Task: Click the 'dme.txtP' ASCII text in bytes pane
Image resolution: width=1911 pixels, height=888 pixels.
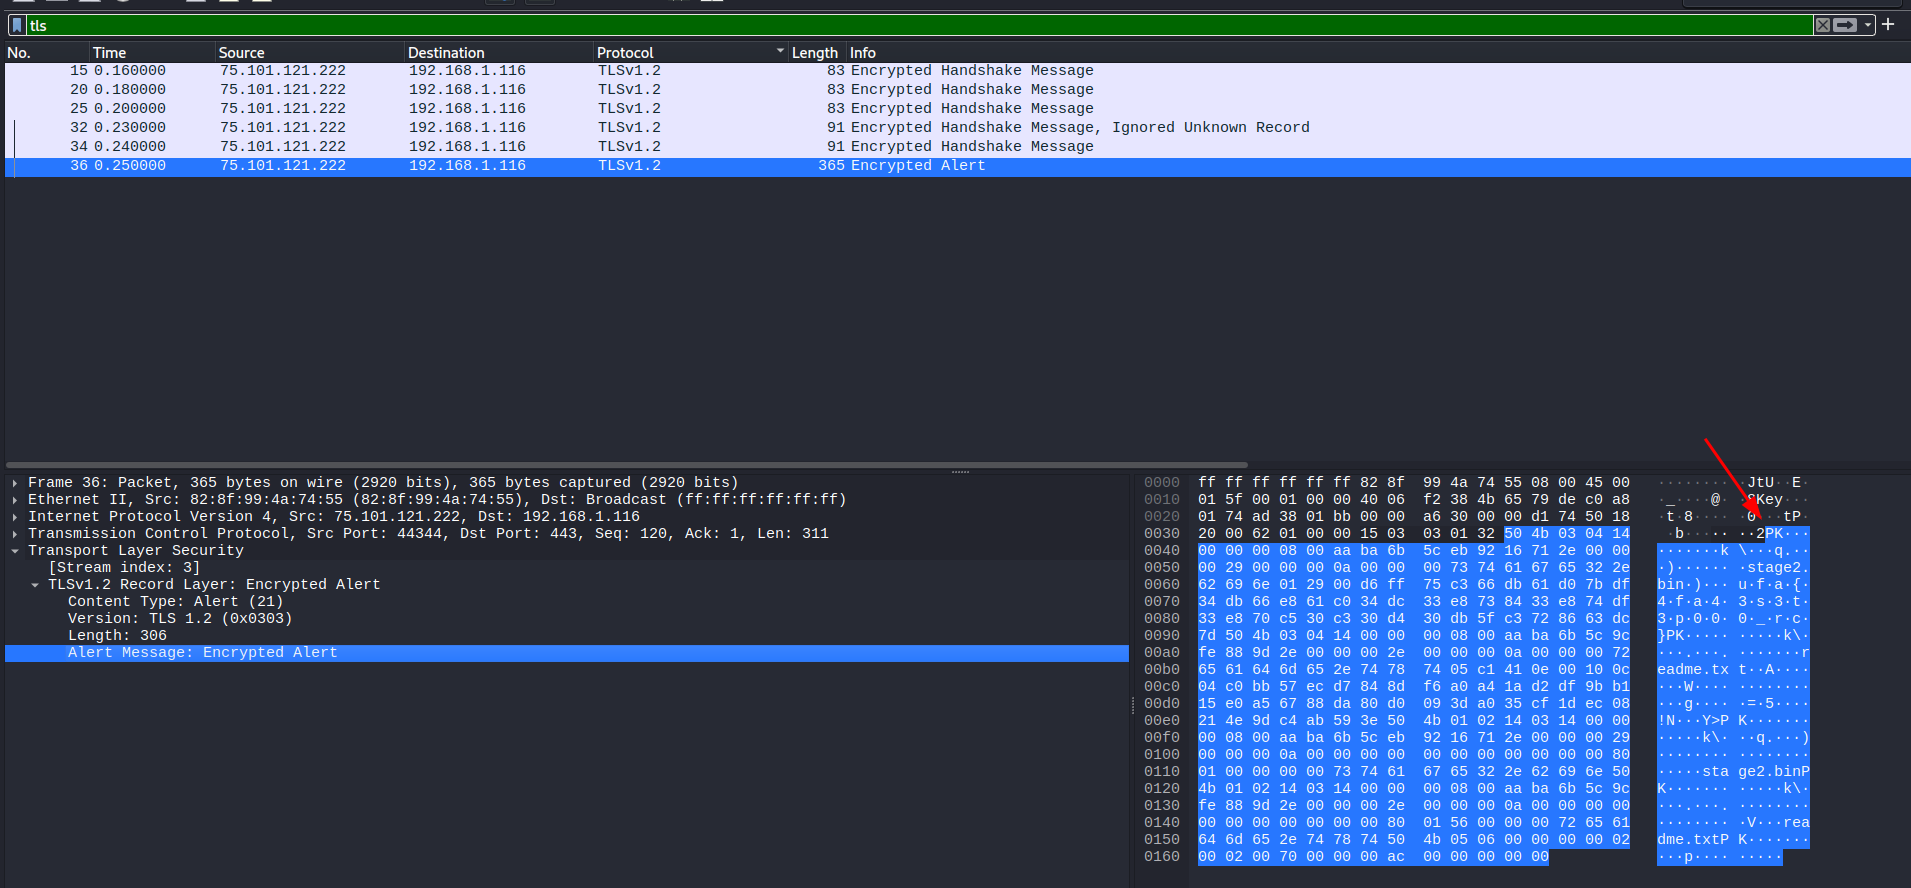Action: [x=1693, y=840]
